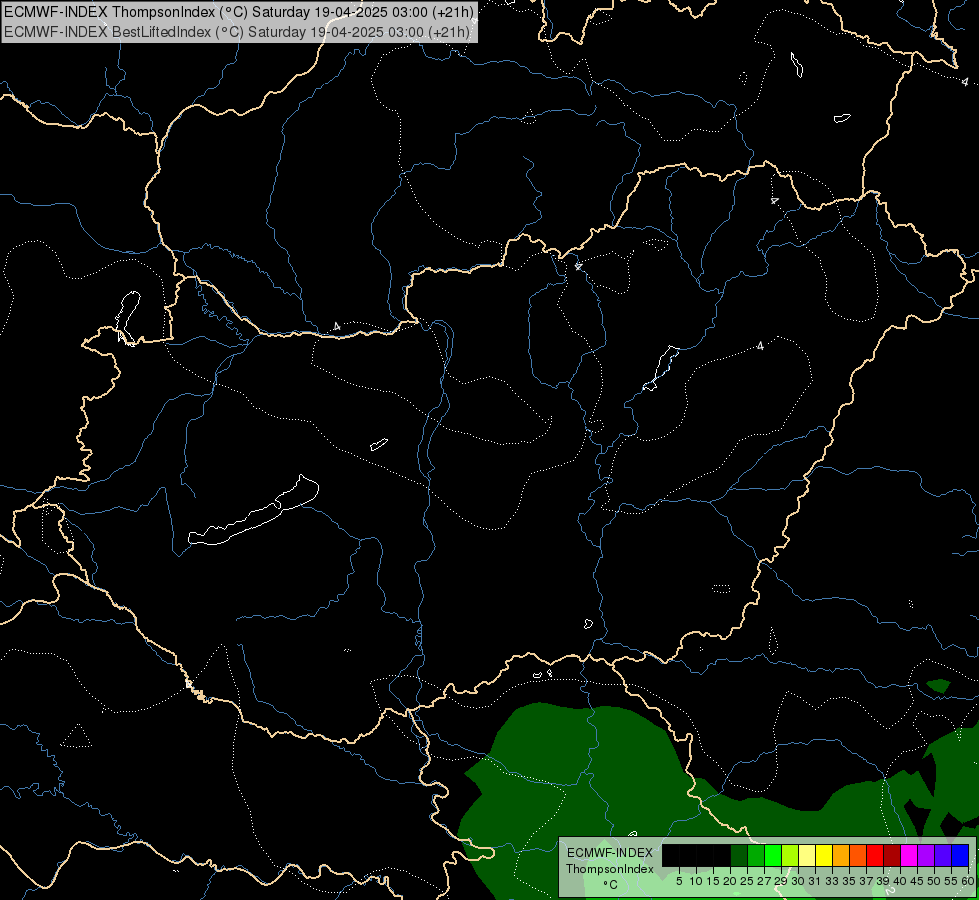Click the legend tick value '50'
Viewport: 979px width, 900px height.
[933, 881]
